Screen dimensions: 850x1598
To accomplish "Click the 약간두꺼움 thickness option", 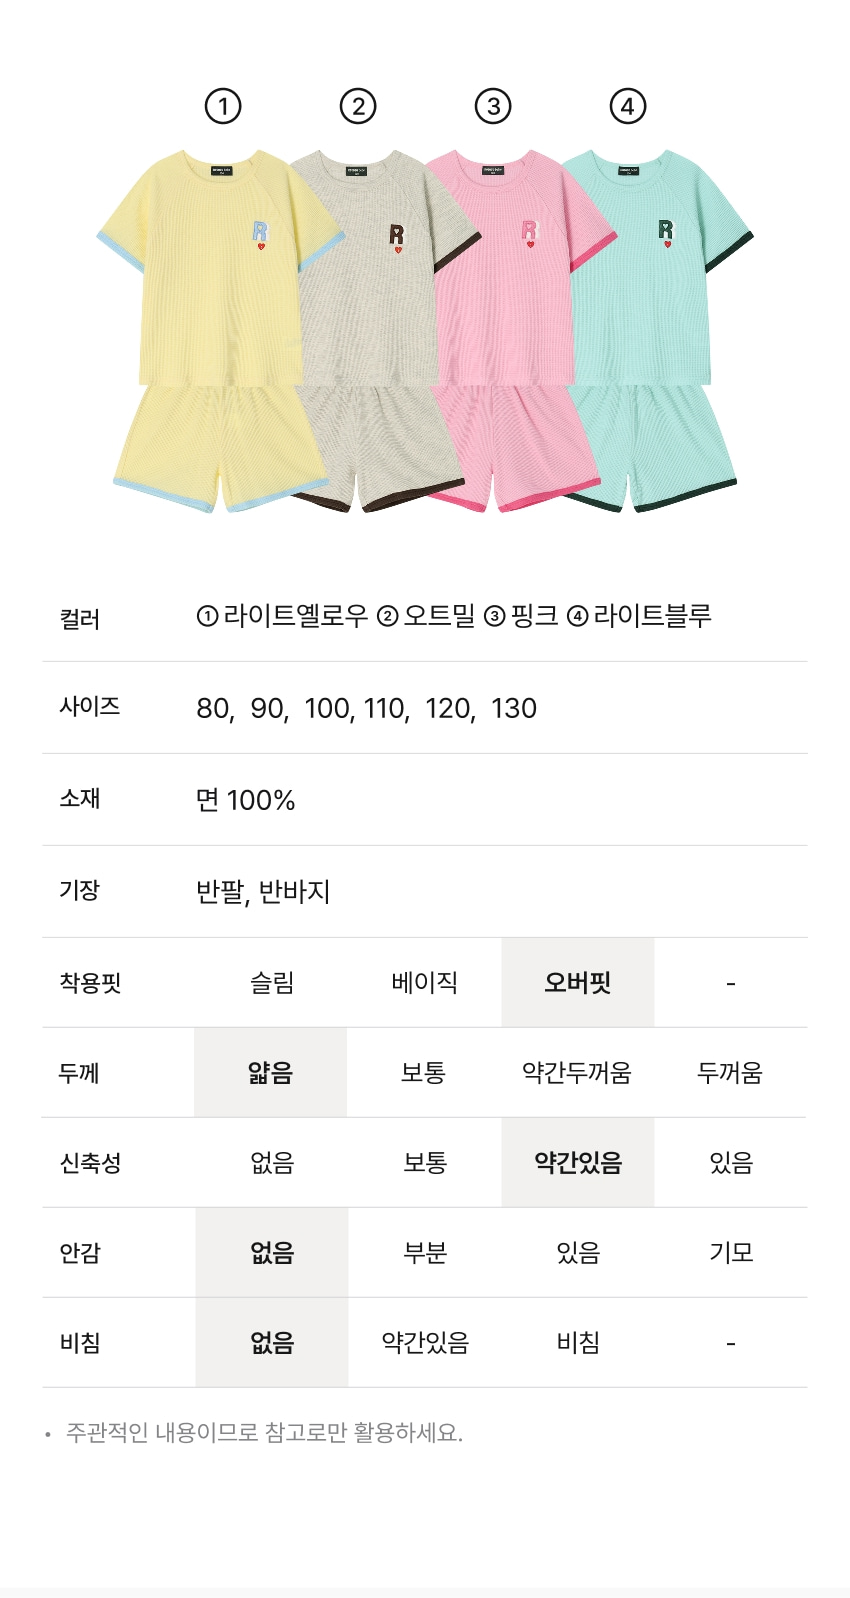I will (577, 1073).
